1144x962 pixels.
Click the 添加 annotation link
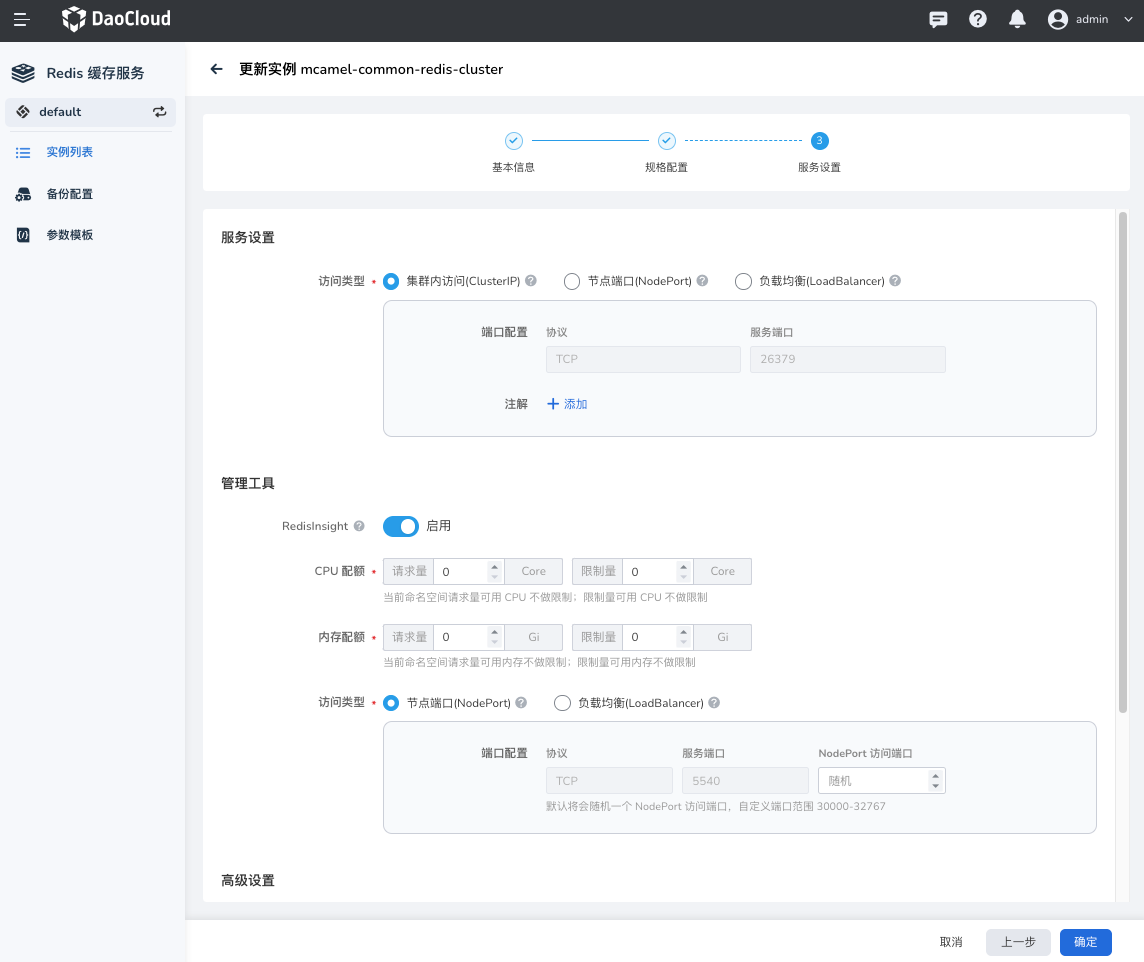coord(567,404)
